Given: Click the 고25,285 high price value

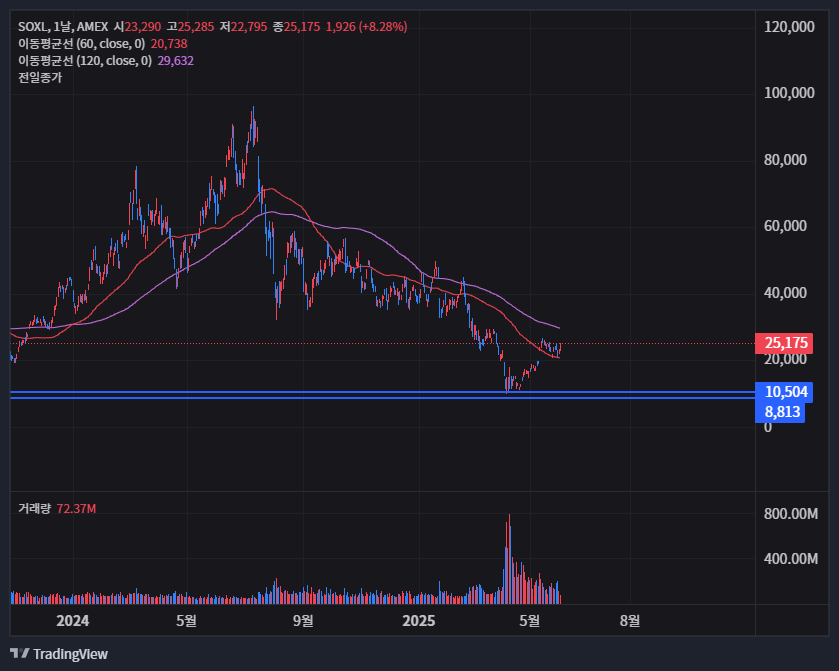Looking at the screenshot, I should tap(190, 27).
